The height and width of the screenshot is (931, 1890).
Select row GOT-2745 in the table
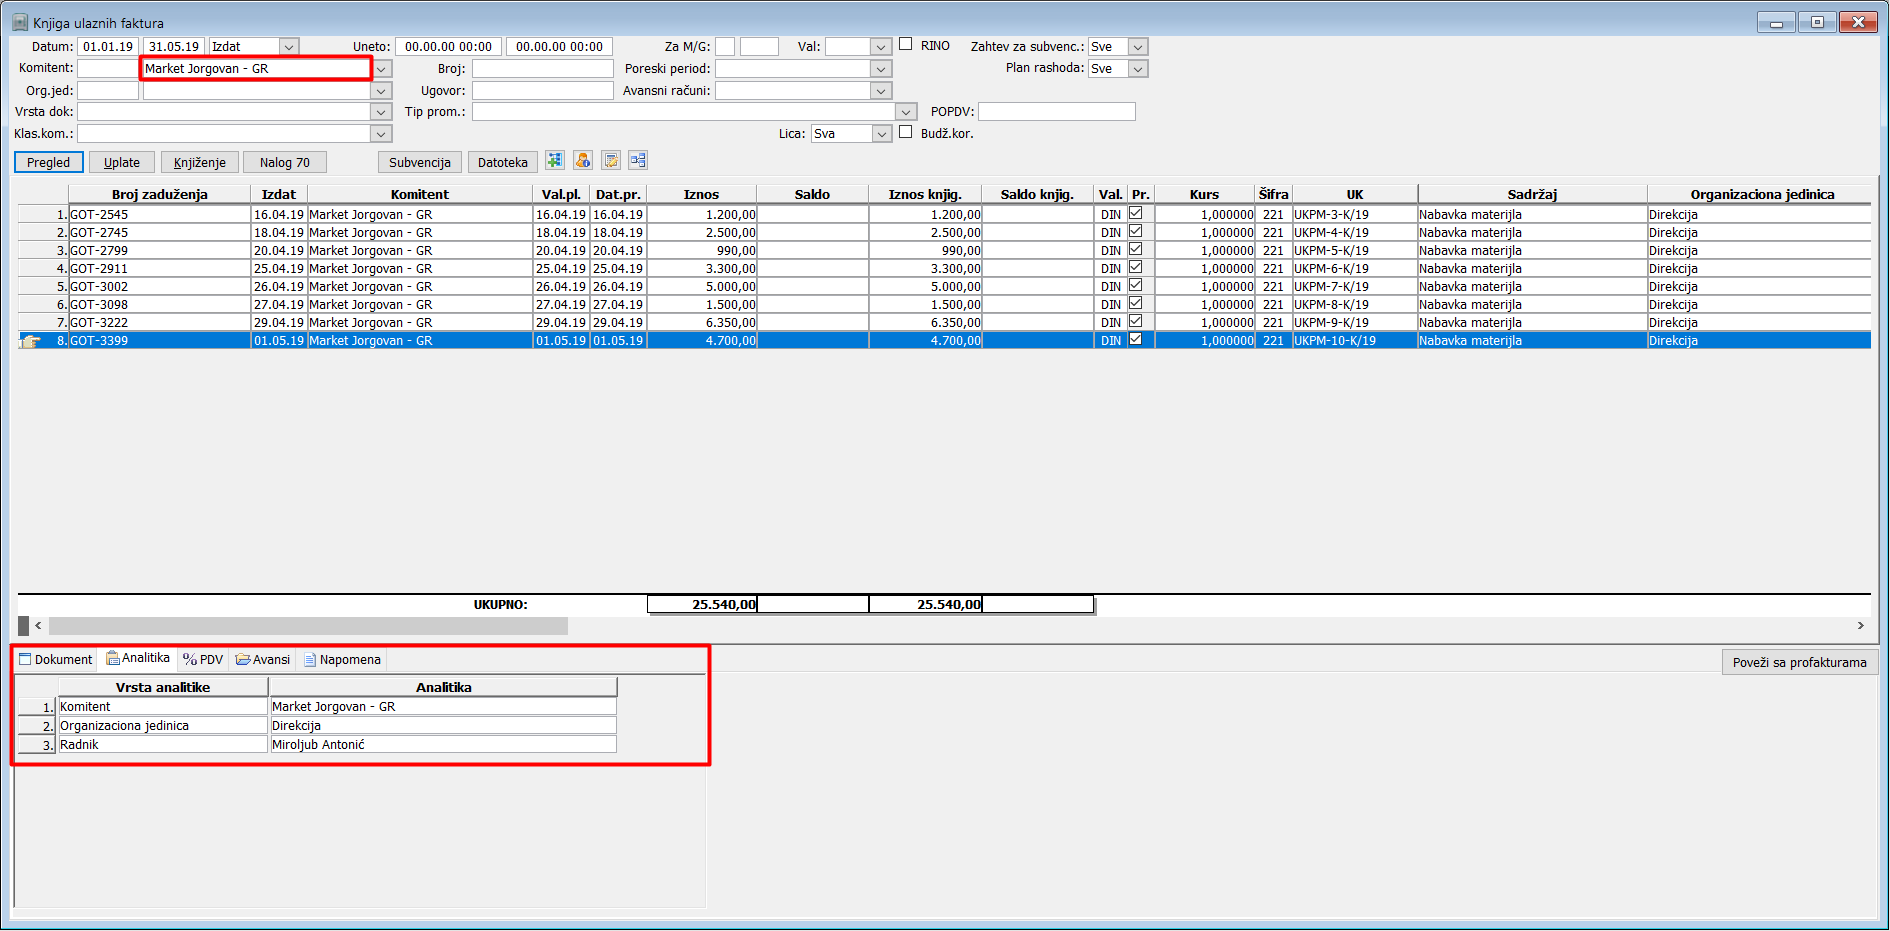coord(944,232)
